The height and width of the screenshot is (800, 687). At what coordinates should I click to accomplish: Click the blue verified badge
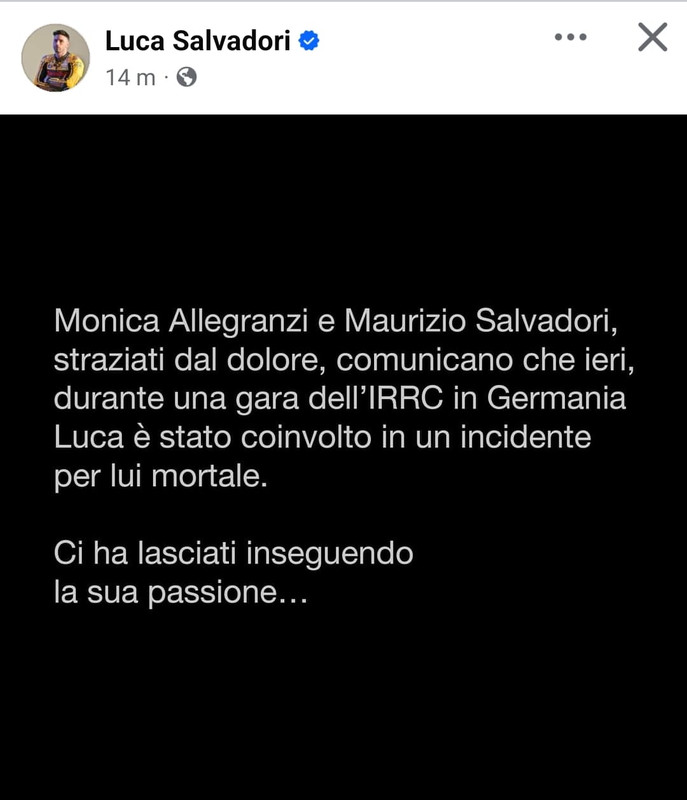309,41
